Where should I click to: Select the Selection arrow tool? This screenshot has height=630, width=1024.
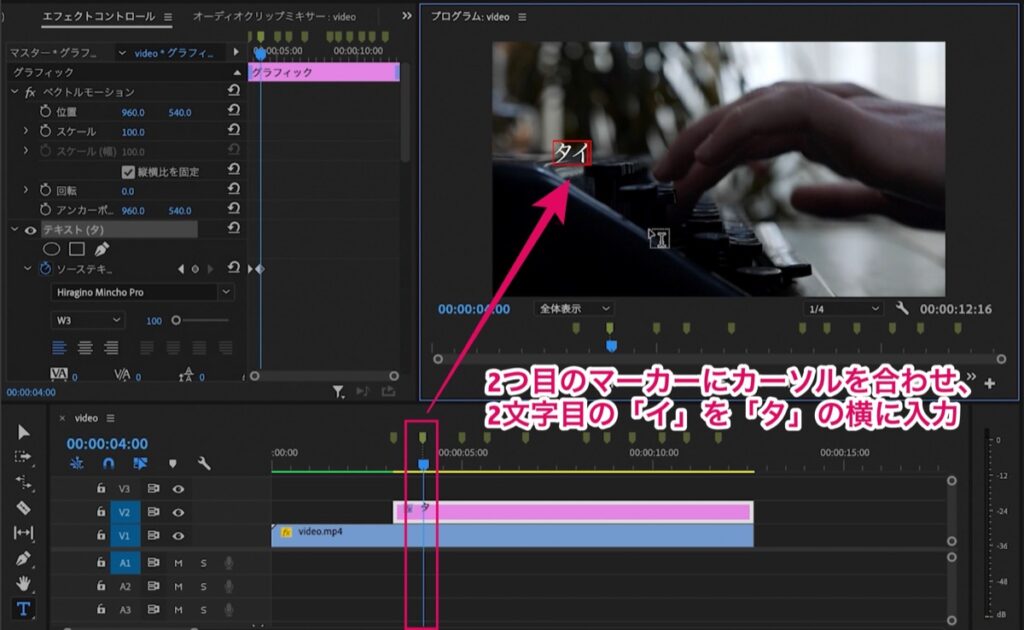pyautogui.click(x=24, y=432)
